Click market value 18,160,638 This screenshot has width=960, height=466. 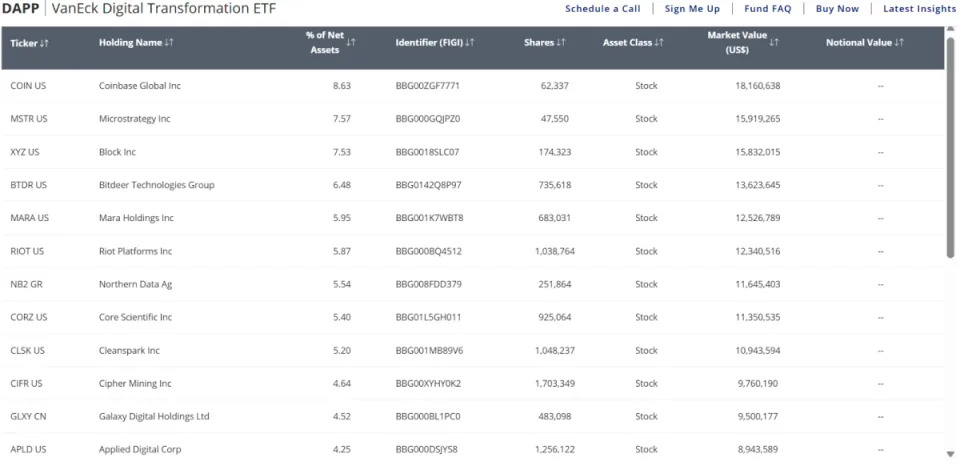(x=757, y=86)
